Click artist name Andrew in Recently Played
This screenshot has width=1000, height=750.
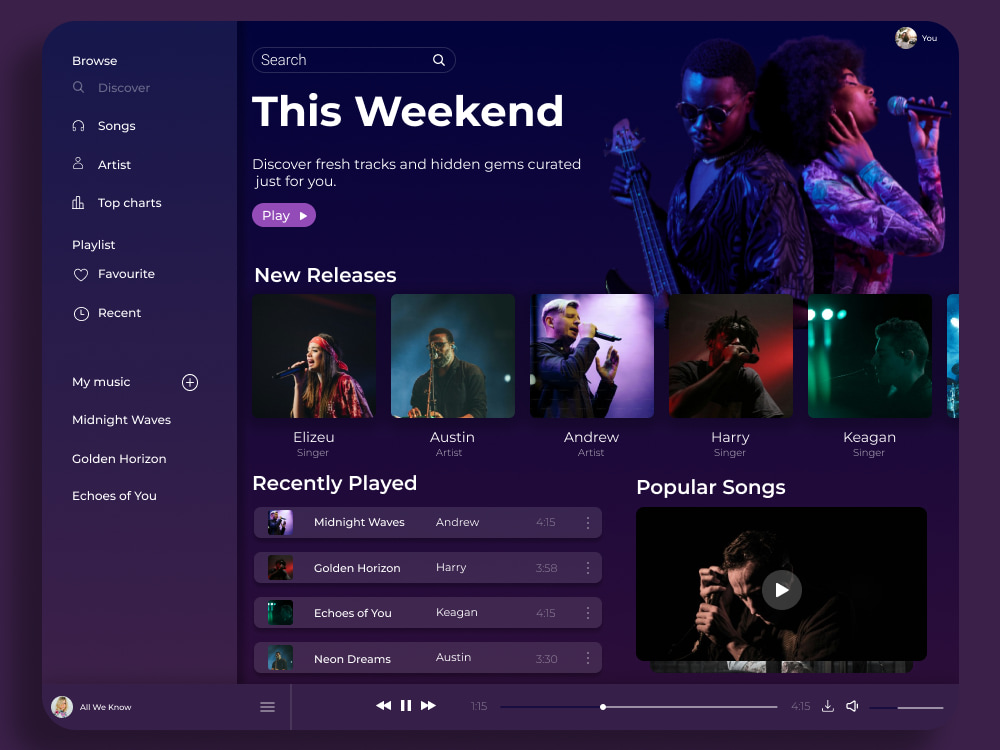[x=457, y=522]
